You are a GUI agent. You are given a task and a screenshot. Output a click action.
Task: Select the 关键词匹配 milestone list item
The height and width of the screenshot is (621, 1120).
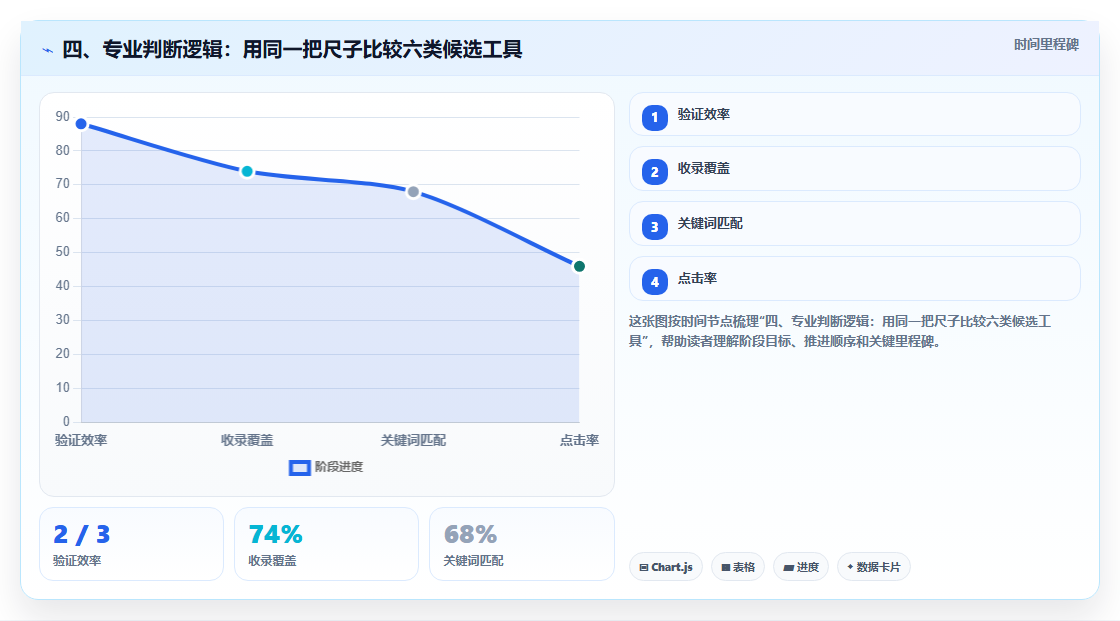pyautogui.click(x=854, y=224)
